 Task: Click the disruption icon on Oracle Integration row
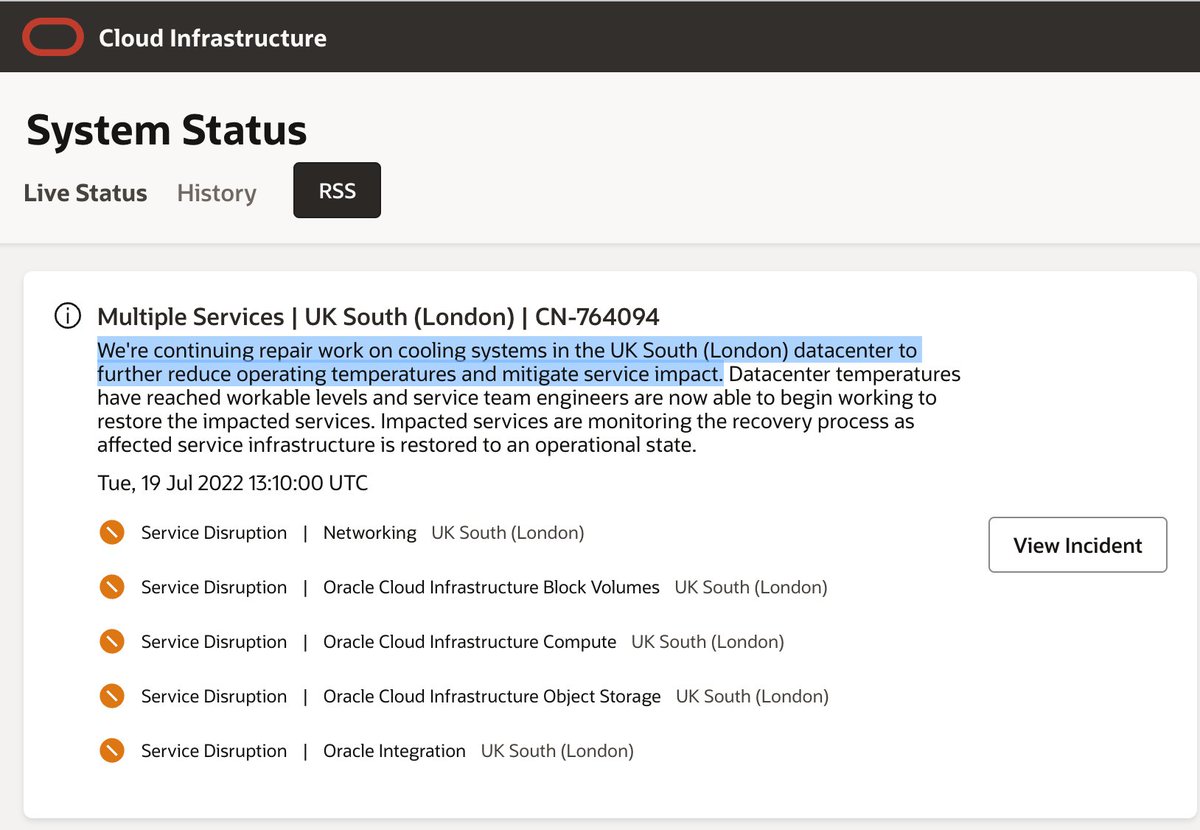112,751
